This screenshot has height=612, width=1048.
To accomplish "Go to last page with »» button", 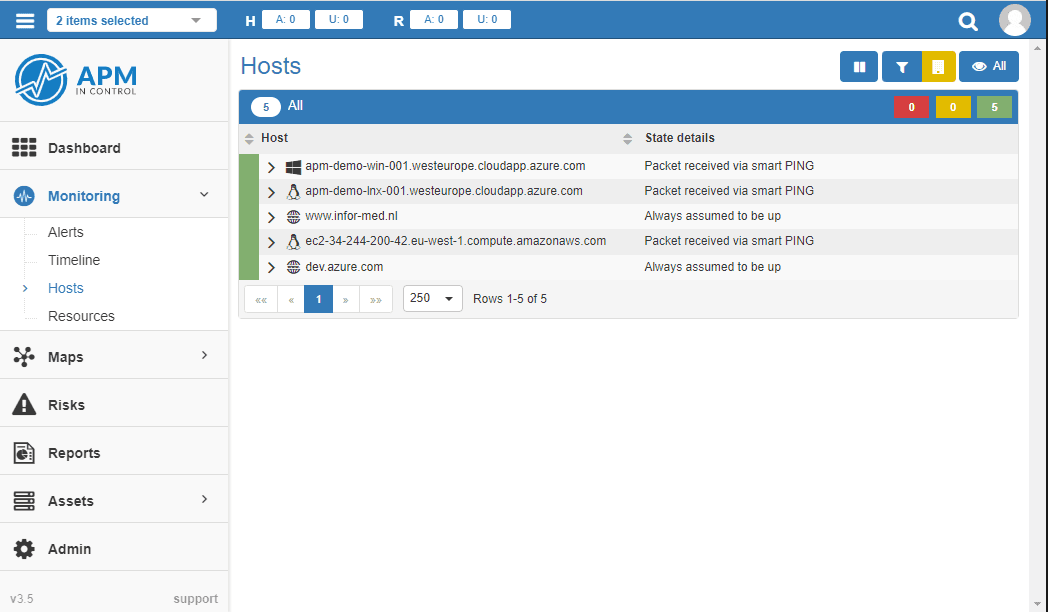I will pos(376,299).
